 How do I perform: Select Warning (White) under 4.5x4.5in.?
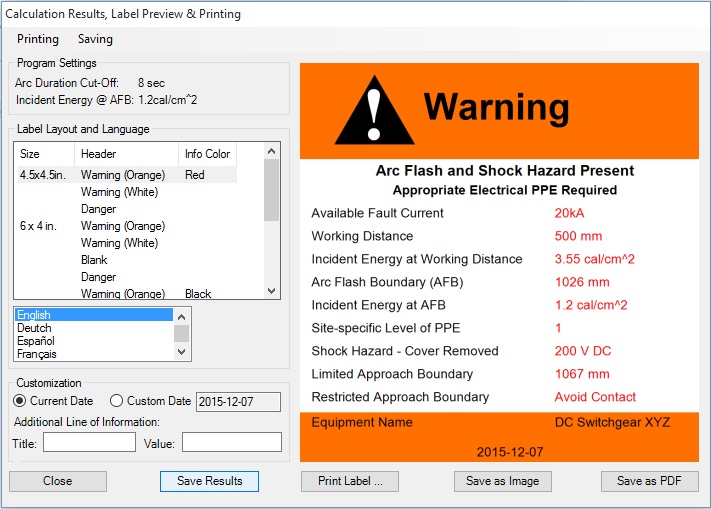[x=119, y=192]
